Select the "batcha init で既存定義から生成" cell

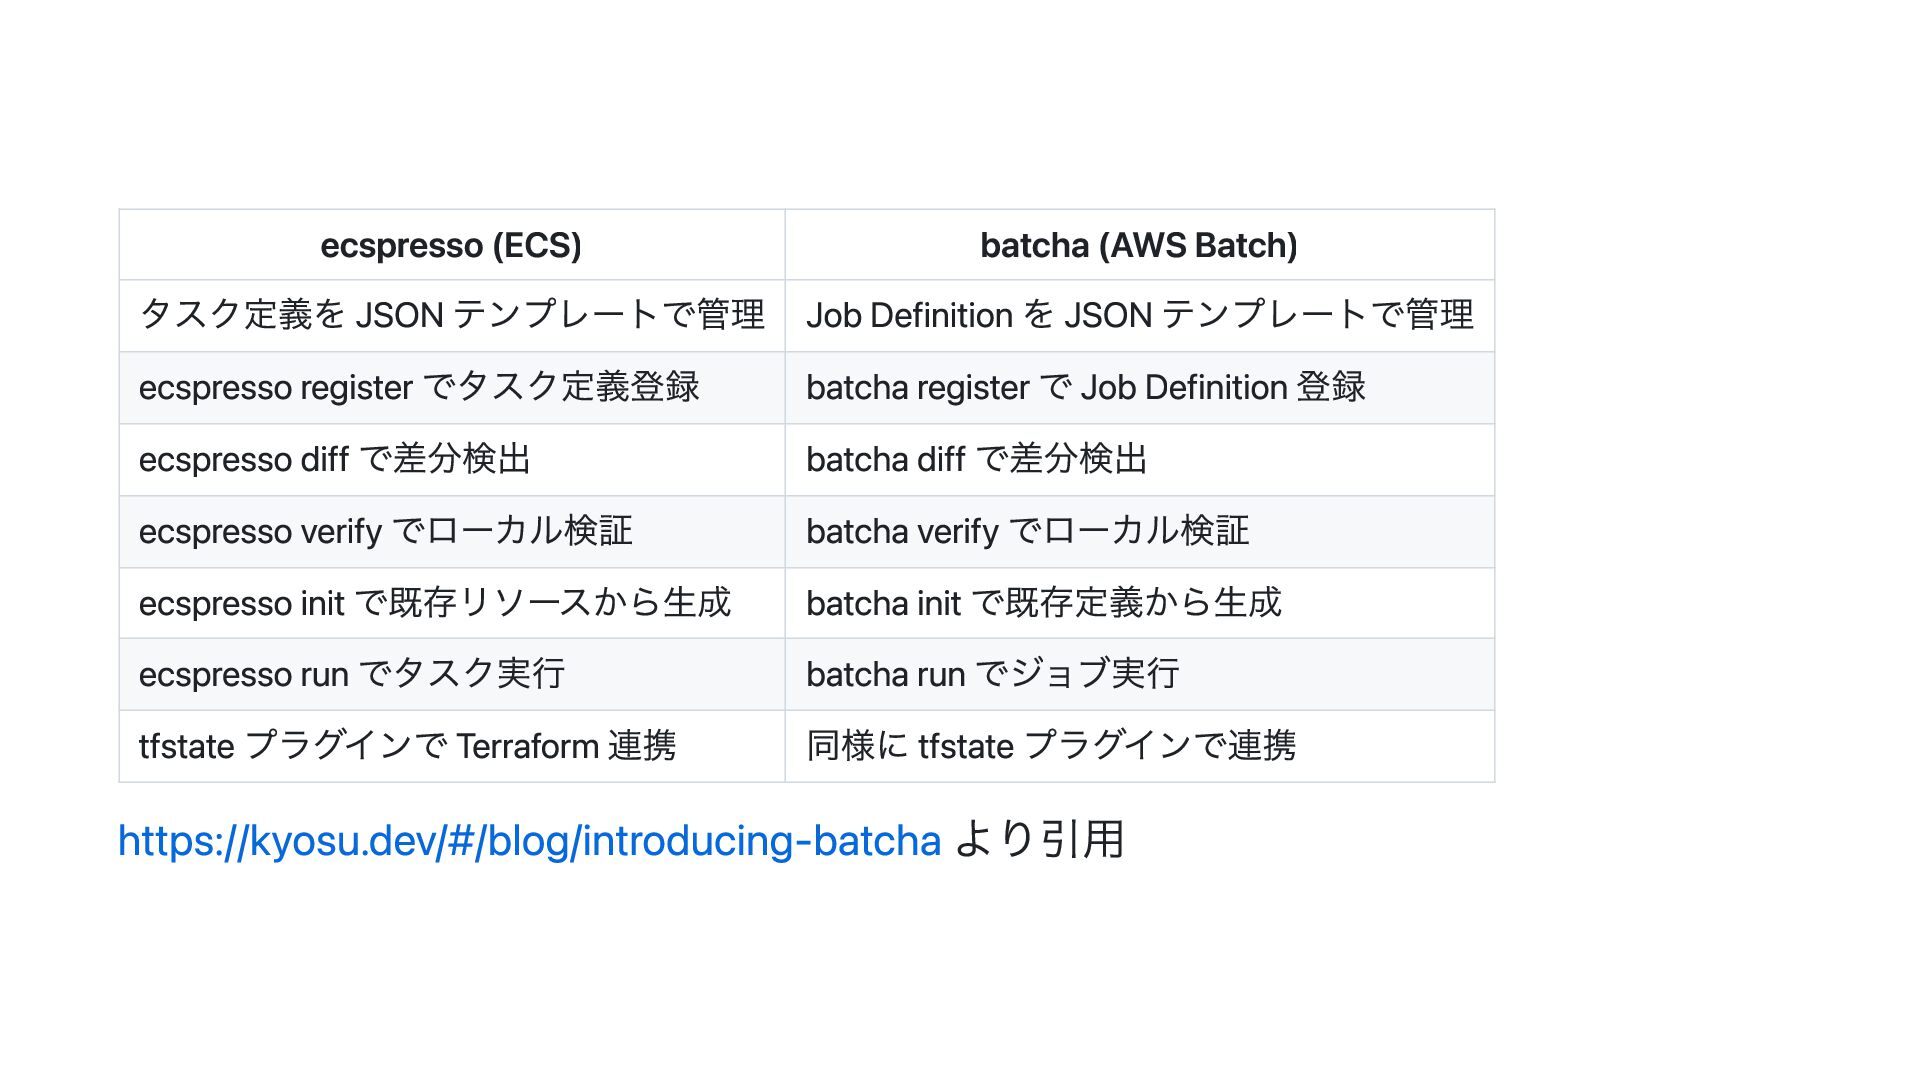(1043, 603)
